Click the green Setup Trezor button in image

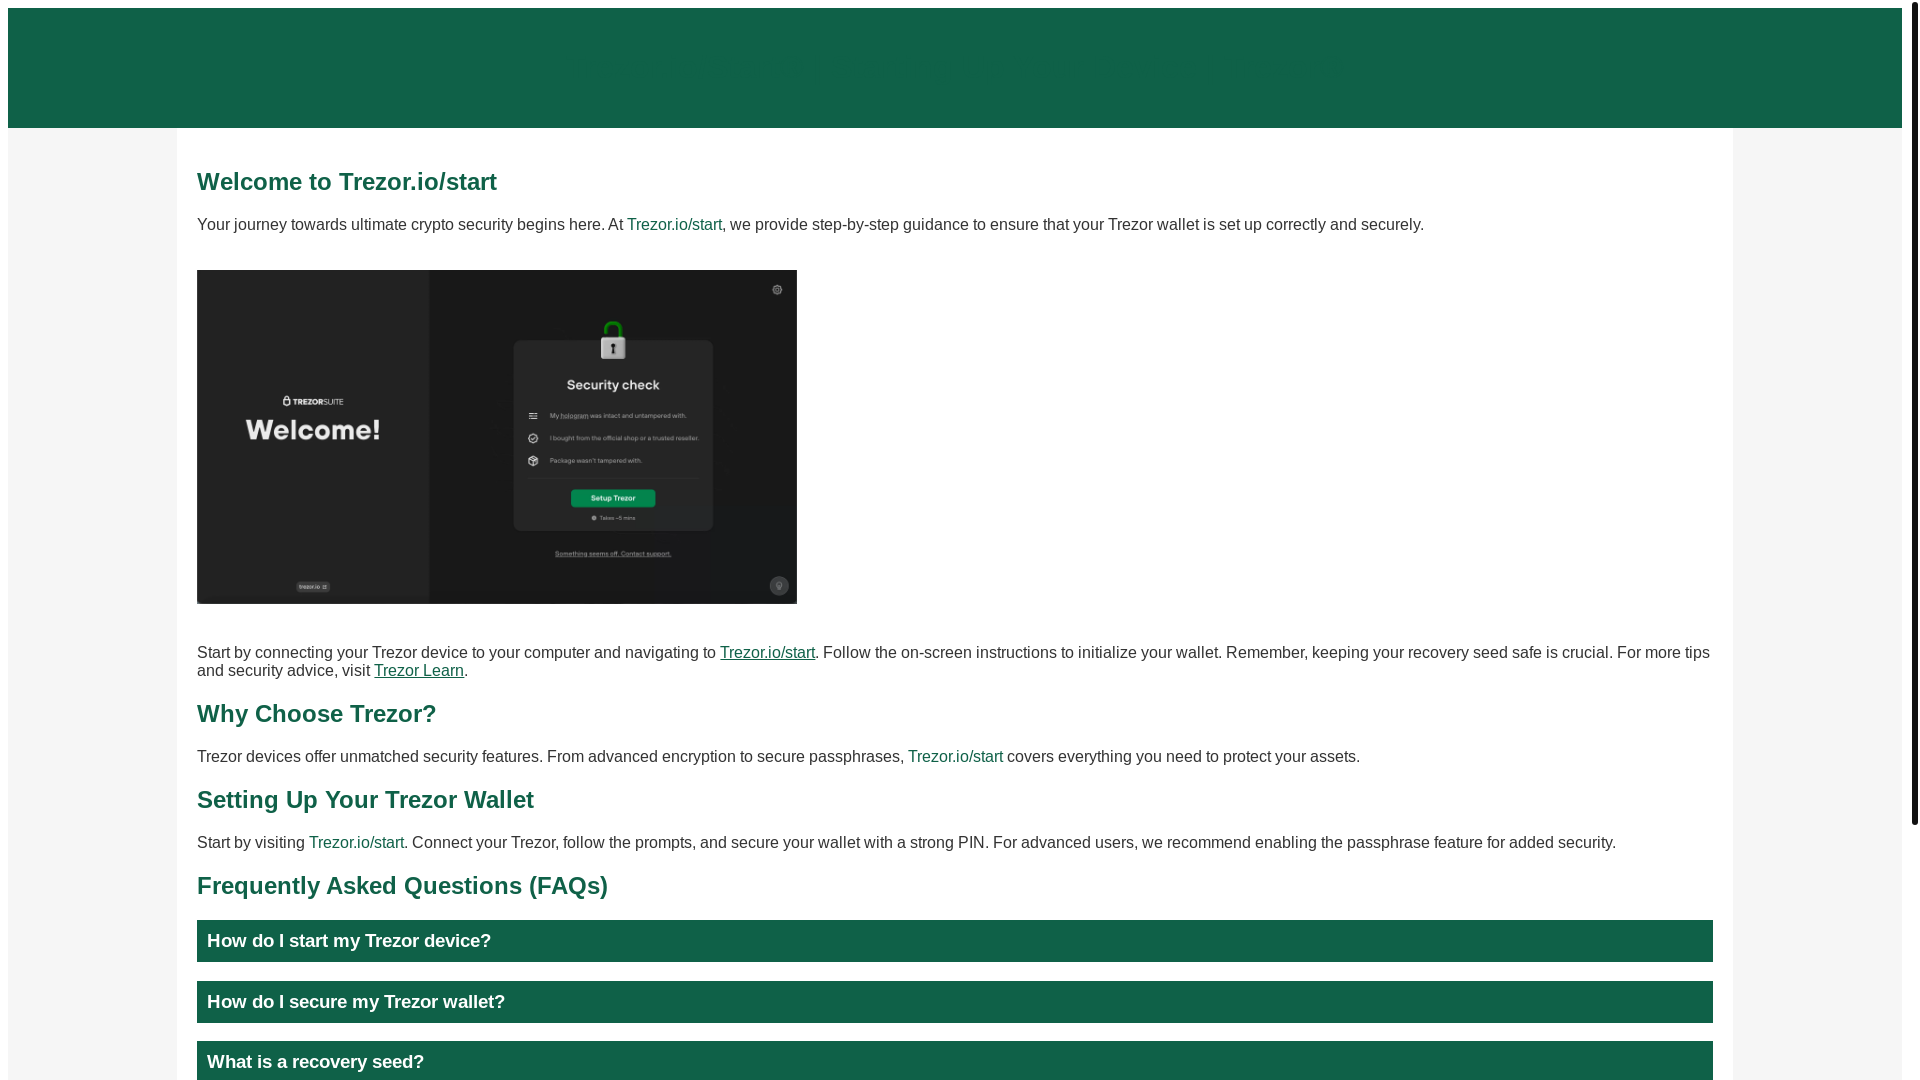[x=613, y=498]
